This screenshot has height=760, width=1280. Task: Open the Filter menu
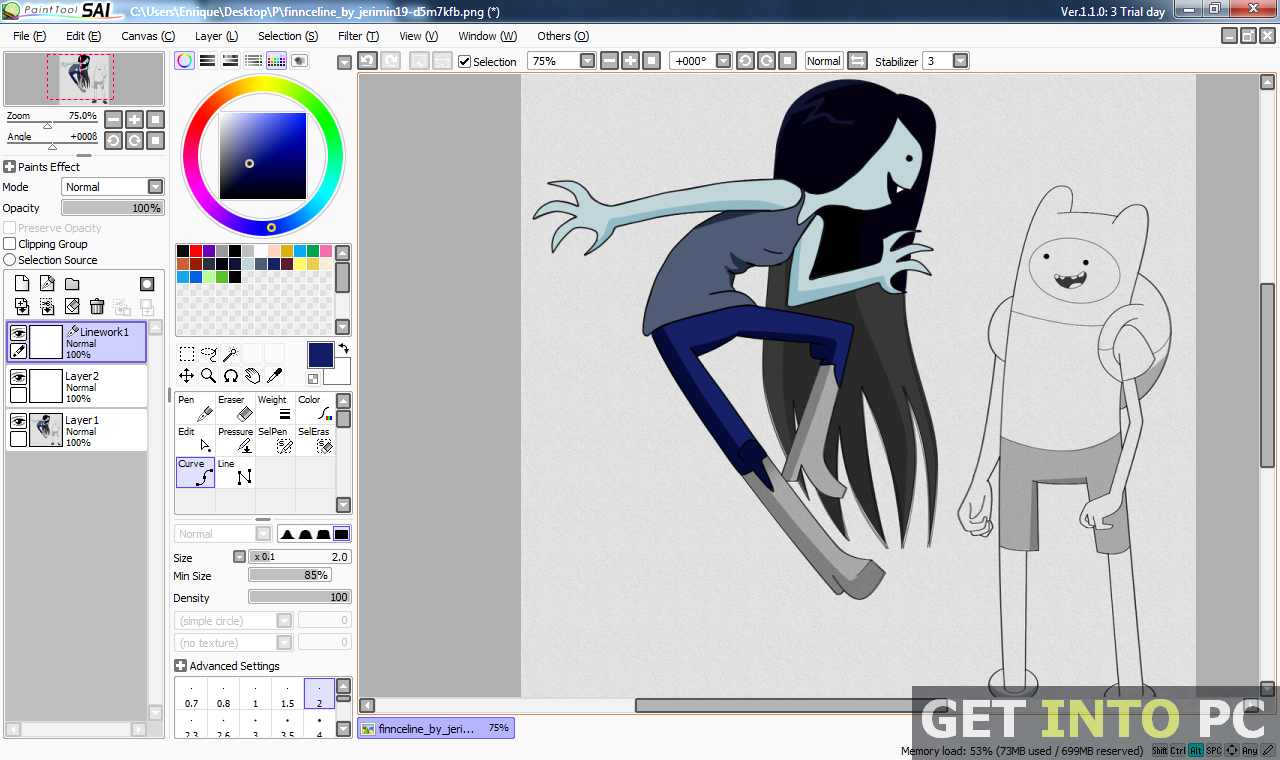358,36
